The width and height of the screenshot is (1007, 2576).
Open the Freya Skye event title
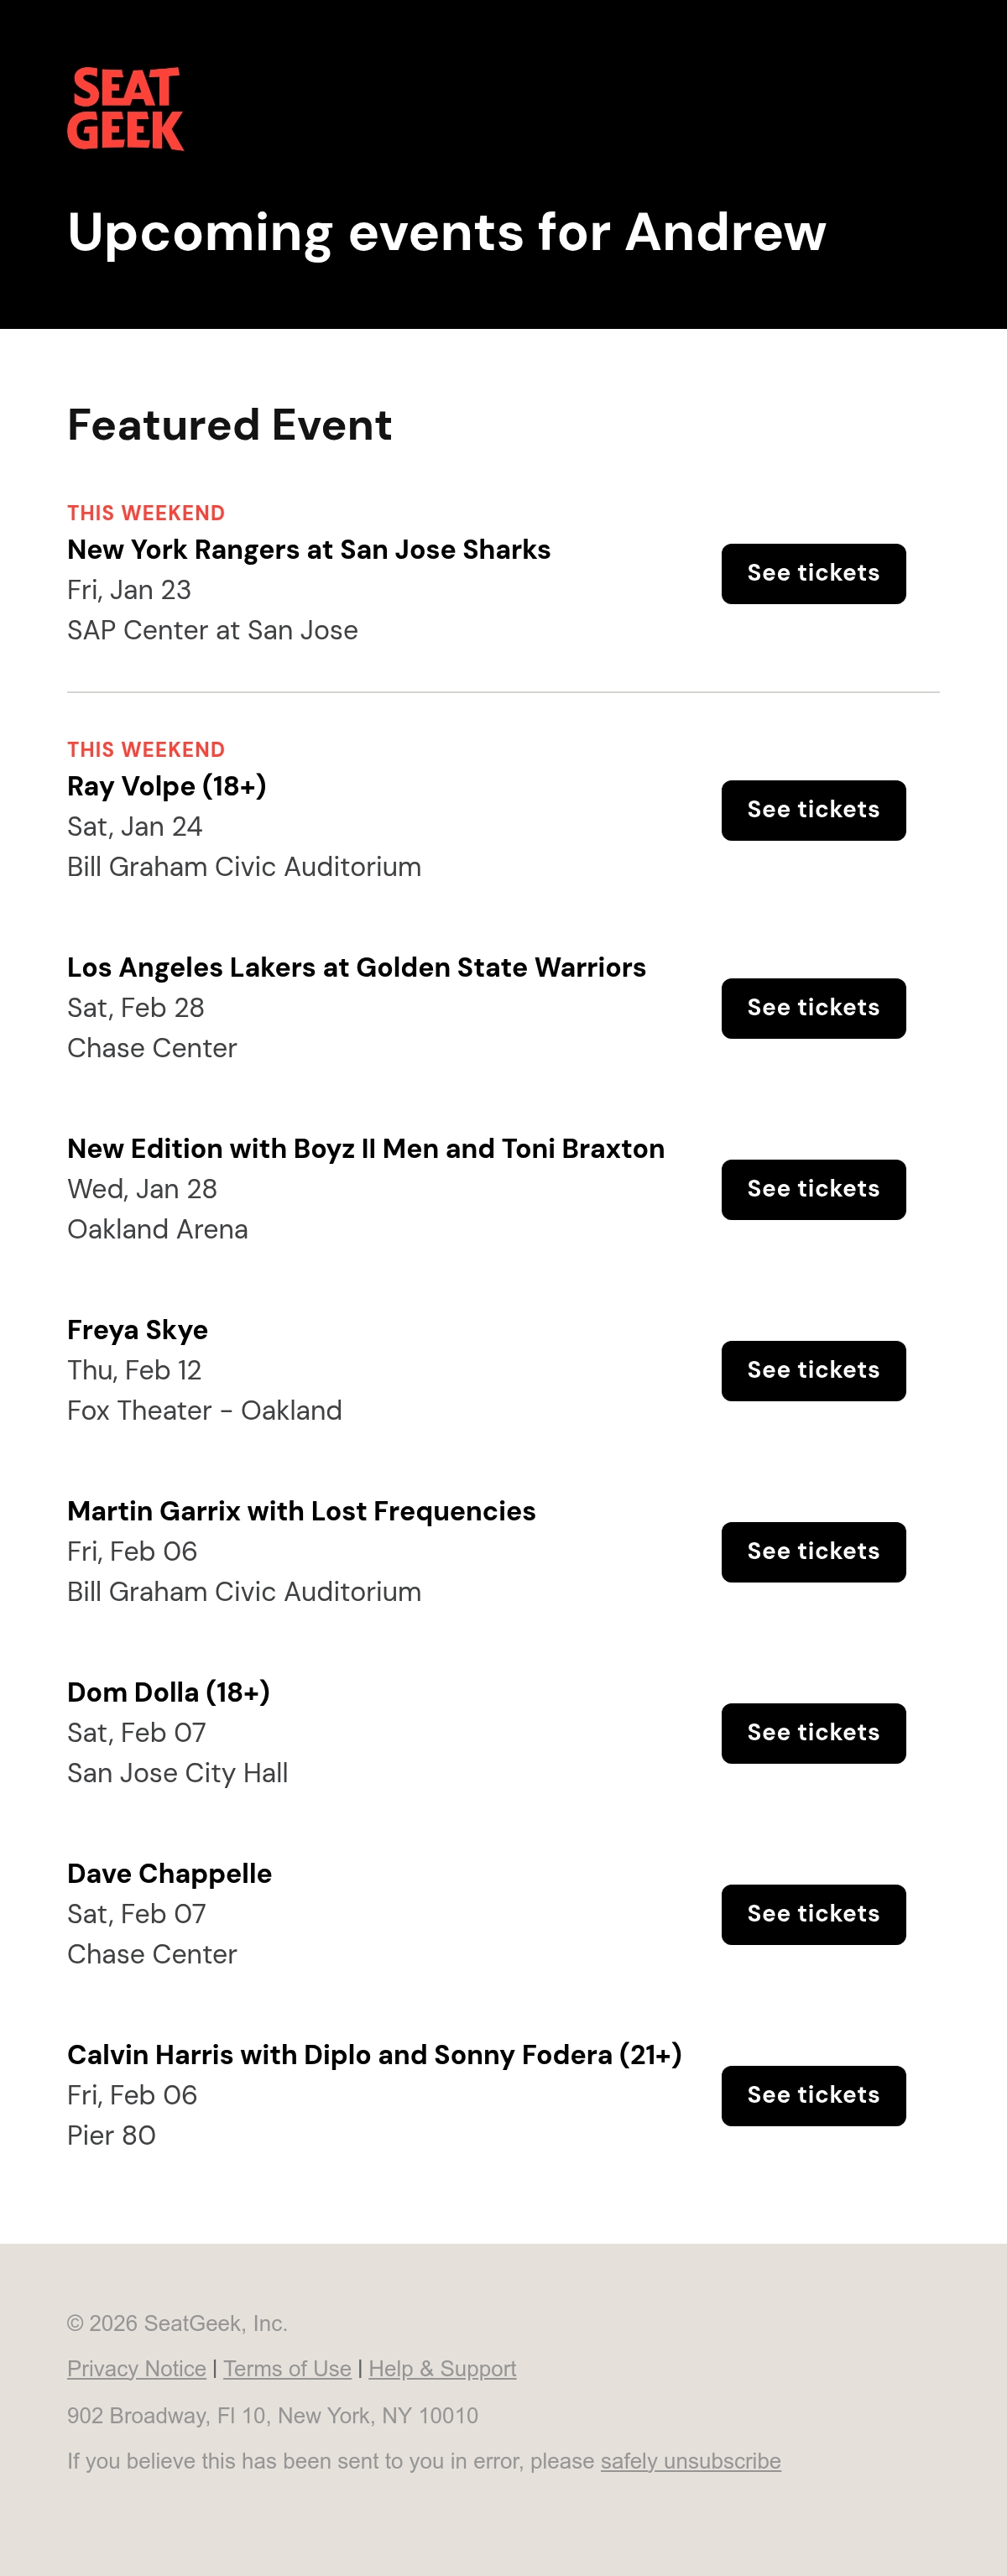click(x=137, y=1330)
